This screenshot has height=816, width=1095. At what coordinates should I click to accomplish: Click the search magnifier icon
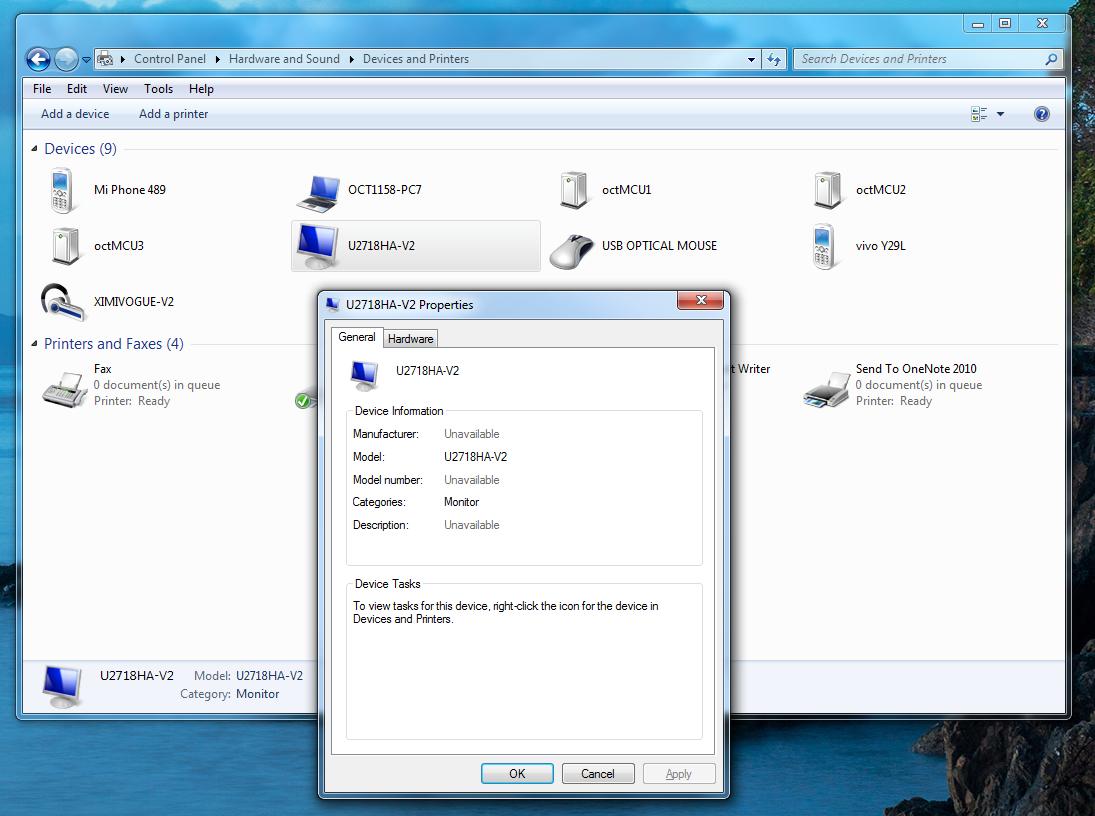(x=1051, y=59)
